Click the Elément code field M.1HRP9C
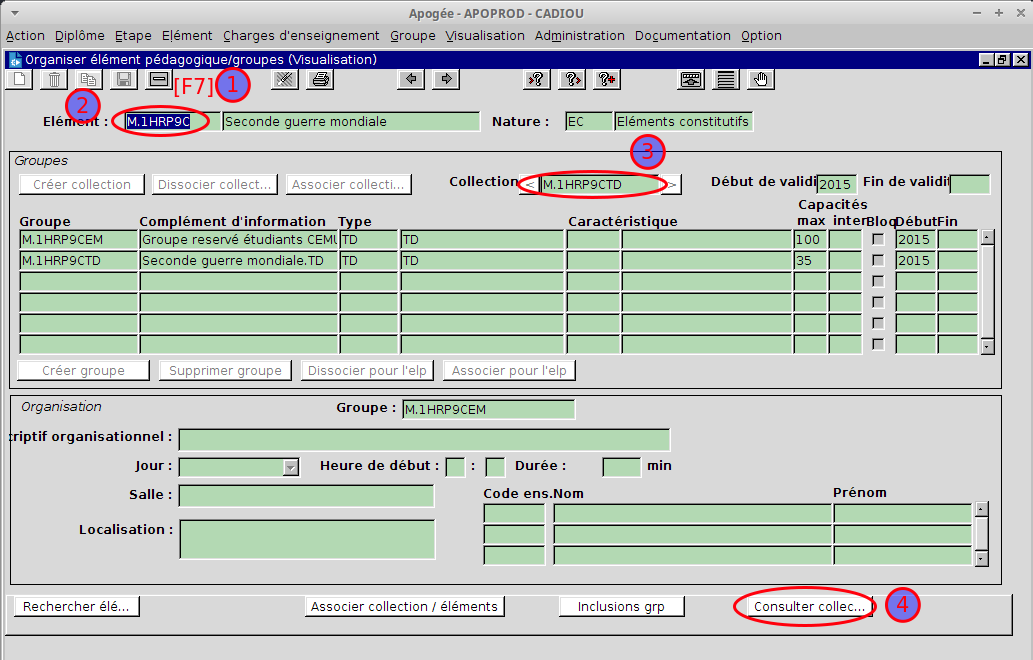1033x660 pixels. 165,122
